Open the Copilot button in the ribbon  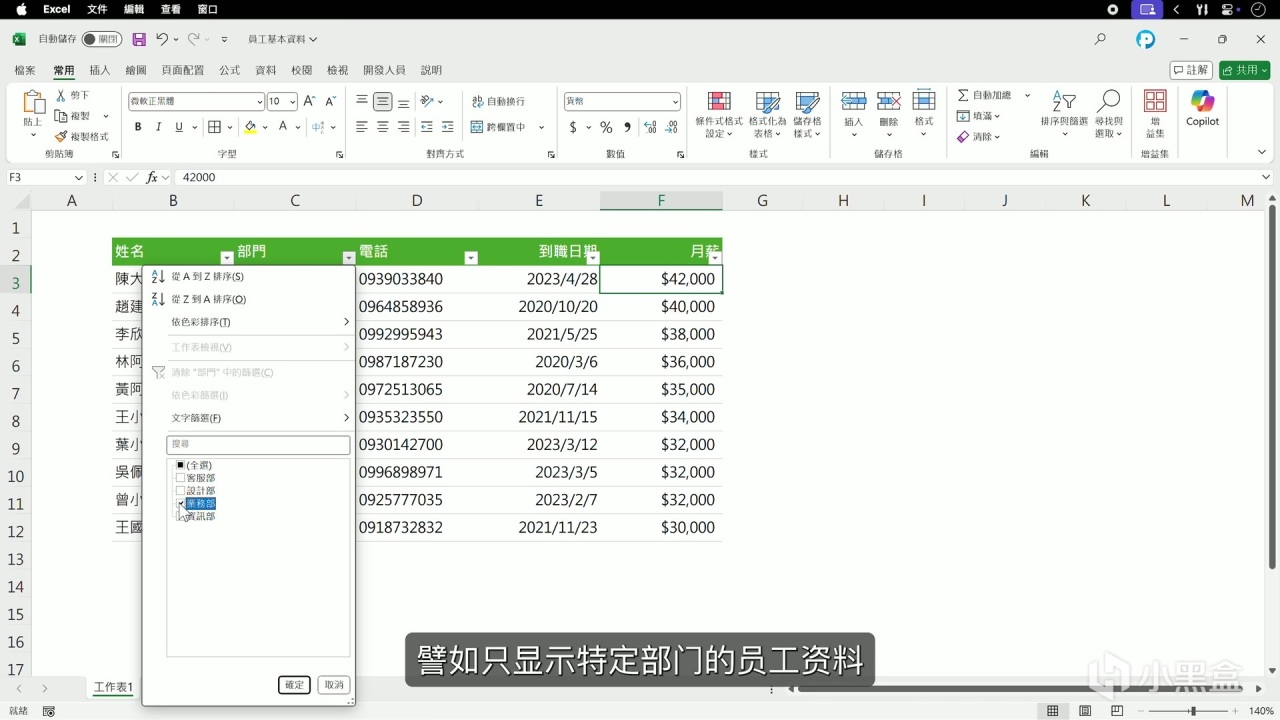click(x=1202, y=108)
